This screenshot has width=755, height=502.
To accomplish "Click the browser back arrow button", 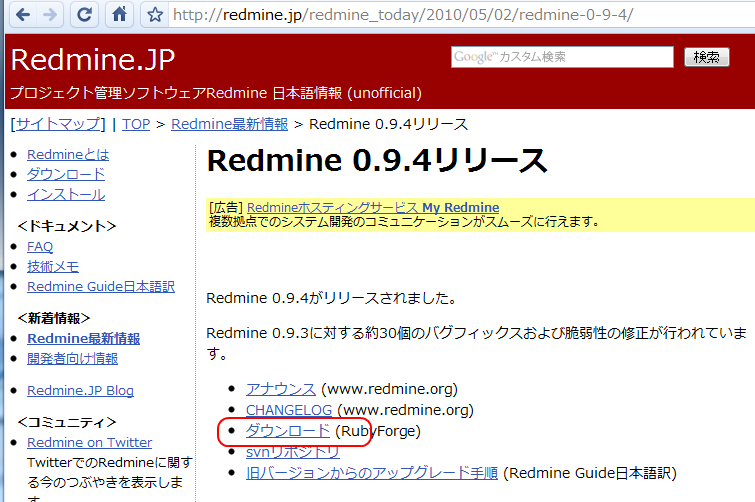I will coord(24,14).
